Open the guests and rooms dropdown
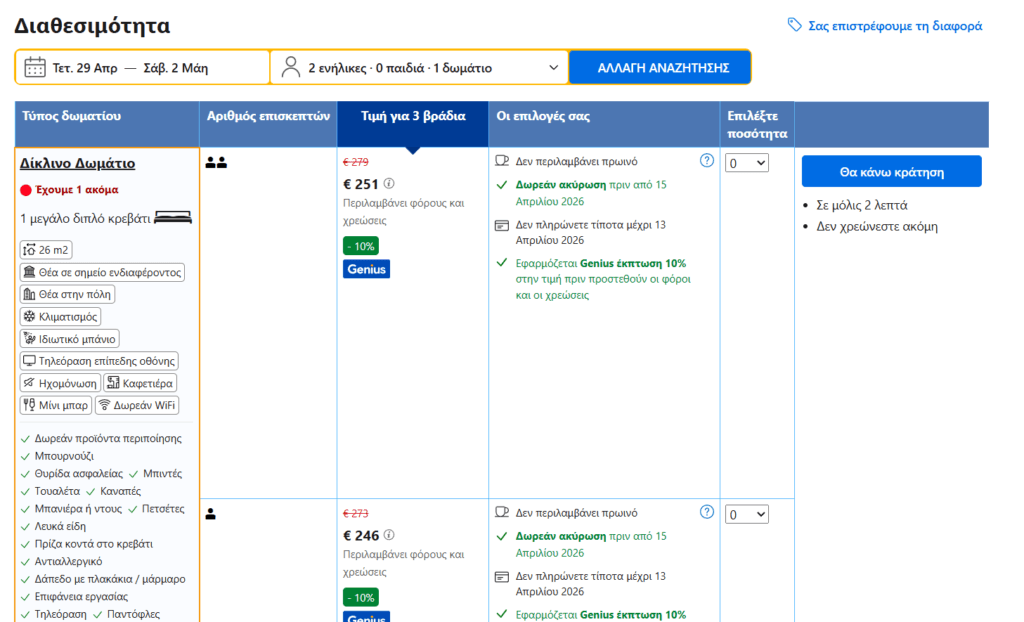This screenshot has height=622, width=1024. [x=419, y=68]
